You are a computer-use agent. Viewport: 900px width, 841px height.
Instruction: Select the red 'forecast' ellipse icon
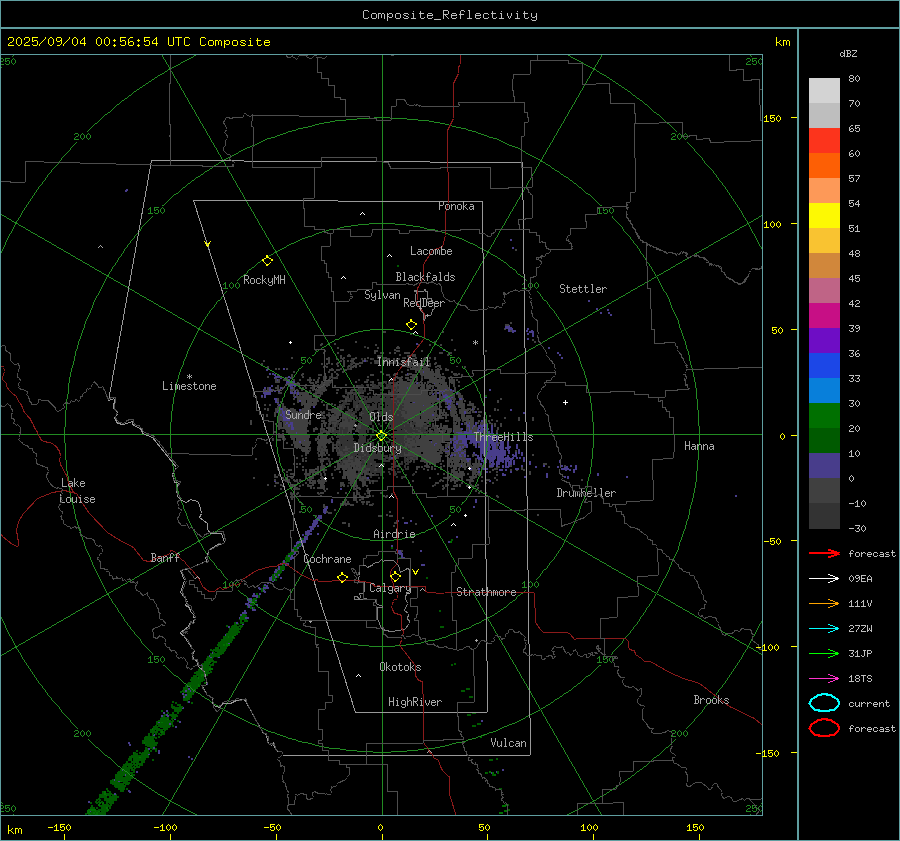824,728
